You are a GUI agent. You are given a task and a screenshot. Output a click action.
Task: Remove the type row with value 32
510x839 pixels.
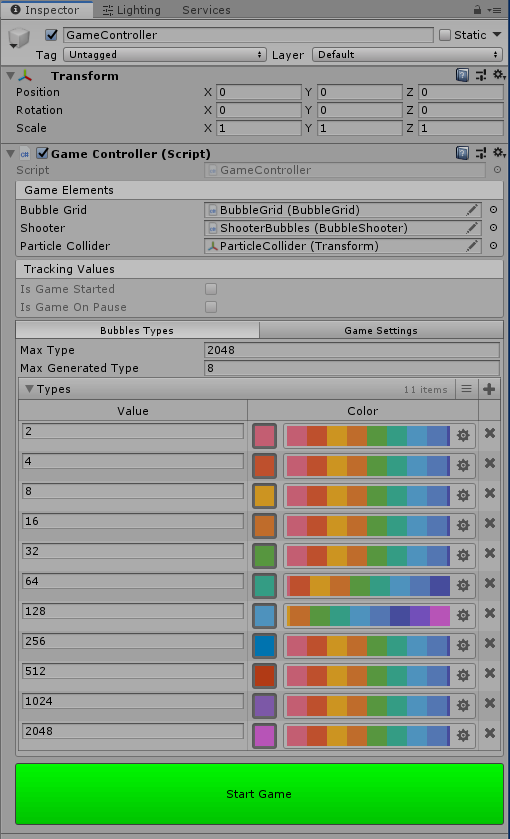(x=490, y=553)
